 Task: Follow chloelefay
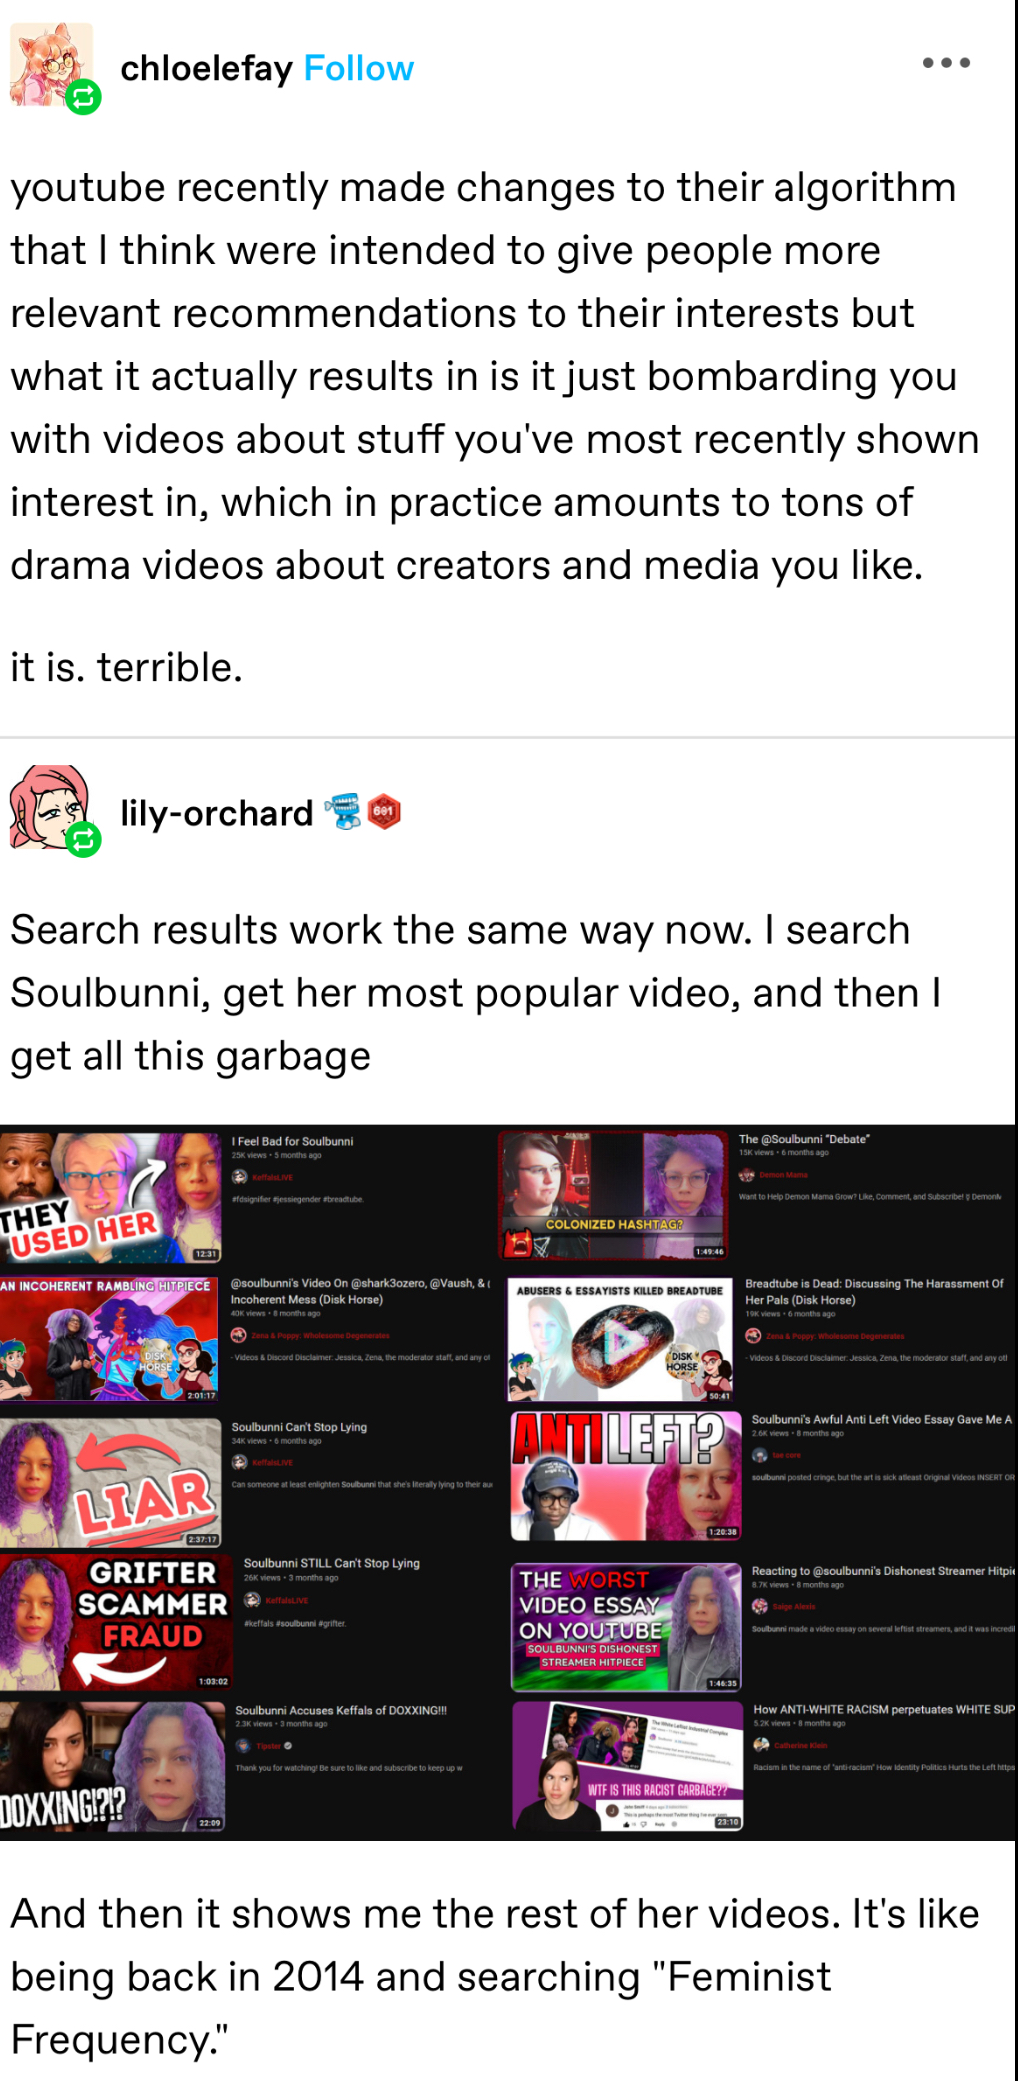point(358,68)
